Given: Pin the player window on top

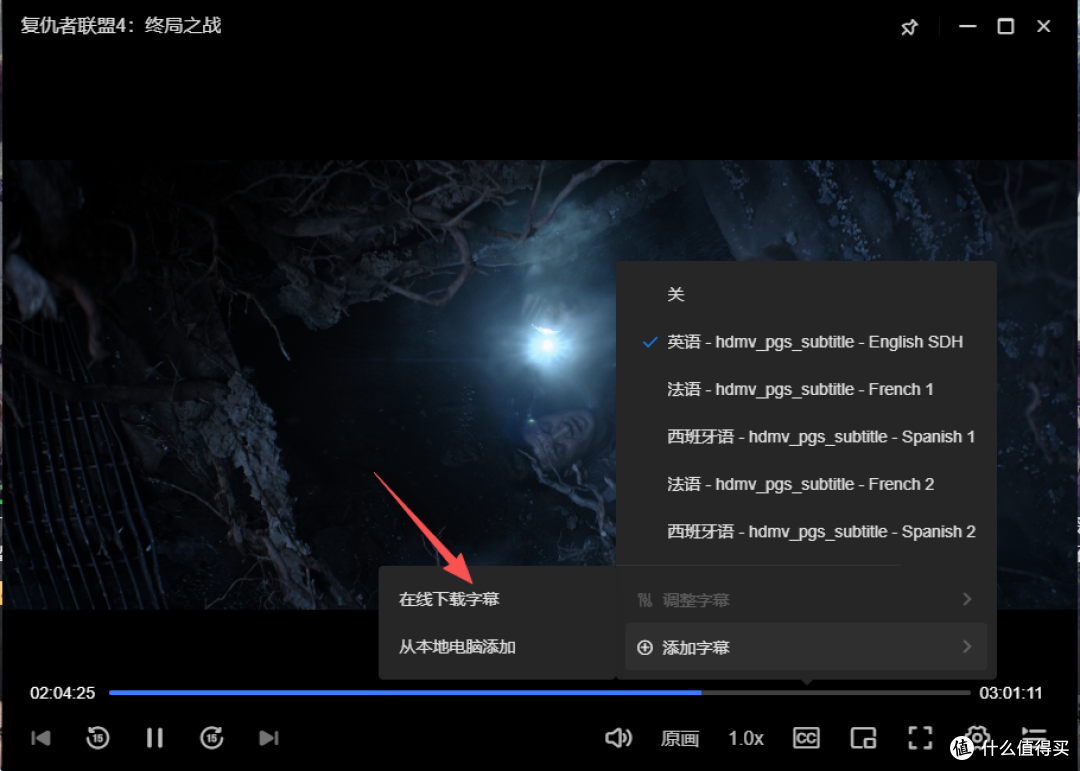Looking at the screenshot, I should point(909,27).
